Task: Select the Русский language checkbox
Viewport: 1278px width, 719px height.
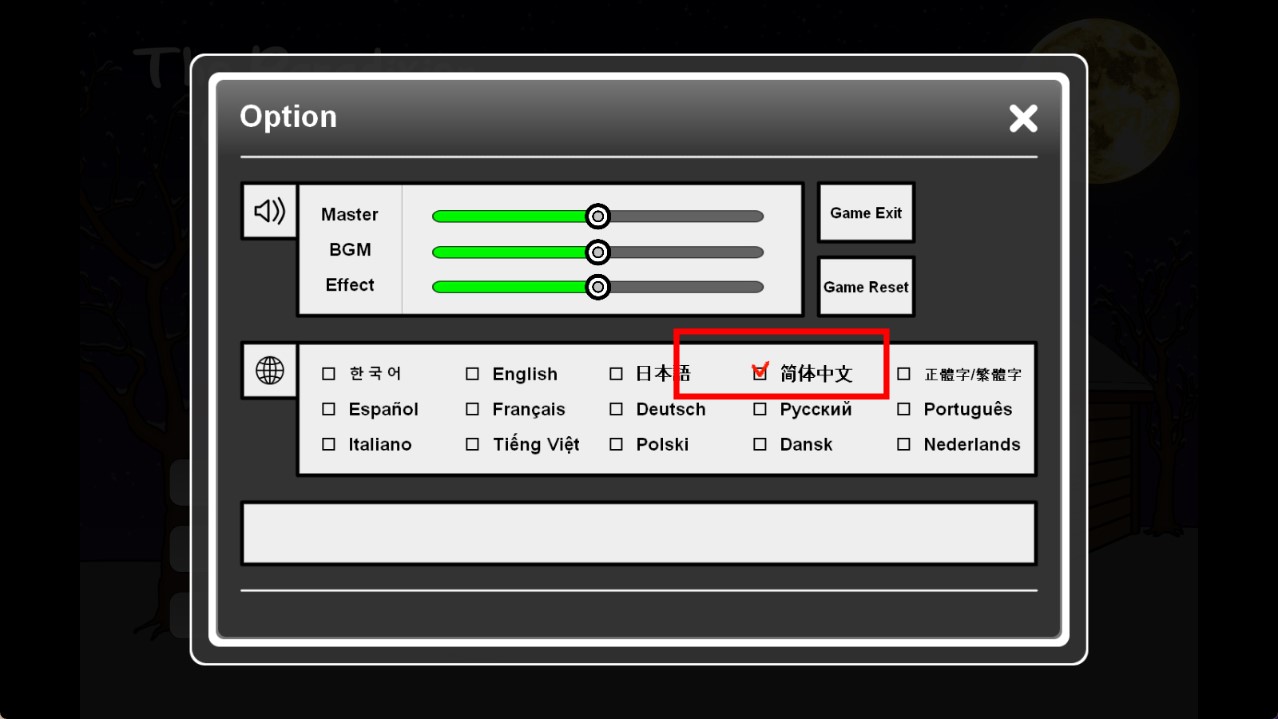Action: (x=760, y=409)
